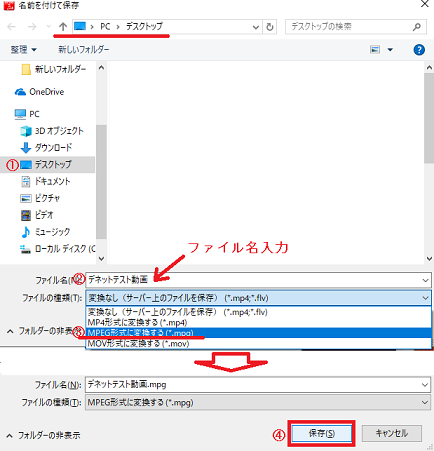434x451 pixels.
Task: Click the 新しいフォルダー toolbar button
Action: click(x=84, y=50)
